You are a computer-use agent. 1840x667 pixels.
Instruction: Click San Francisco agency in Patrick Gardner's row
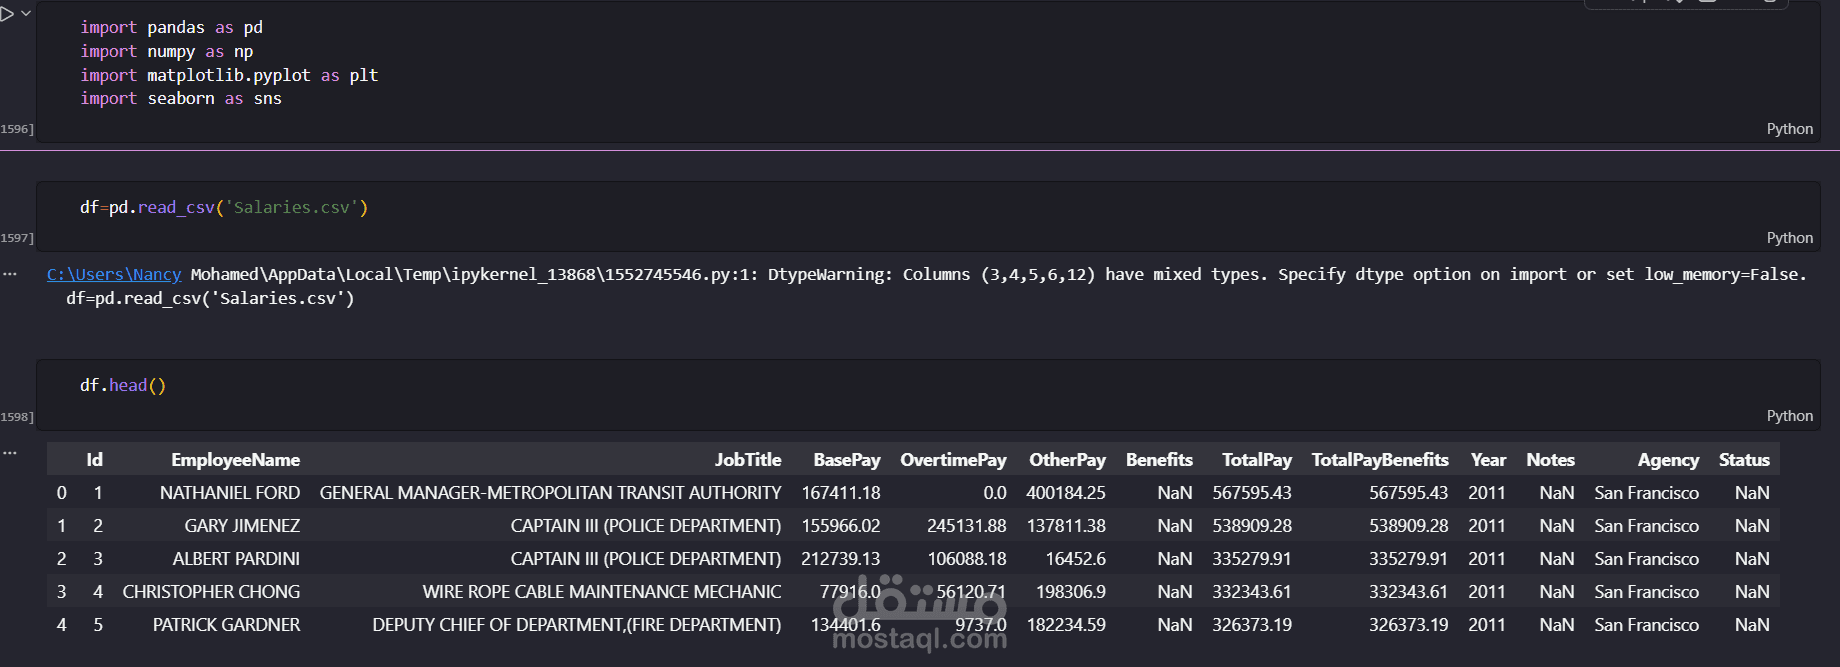coord(1647,625)
